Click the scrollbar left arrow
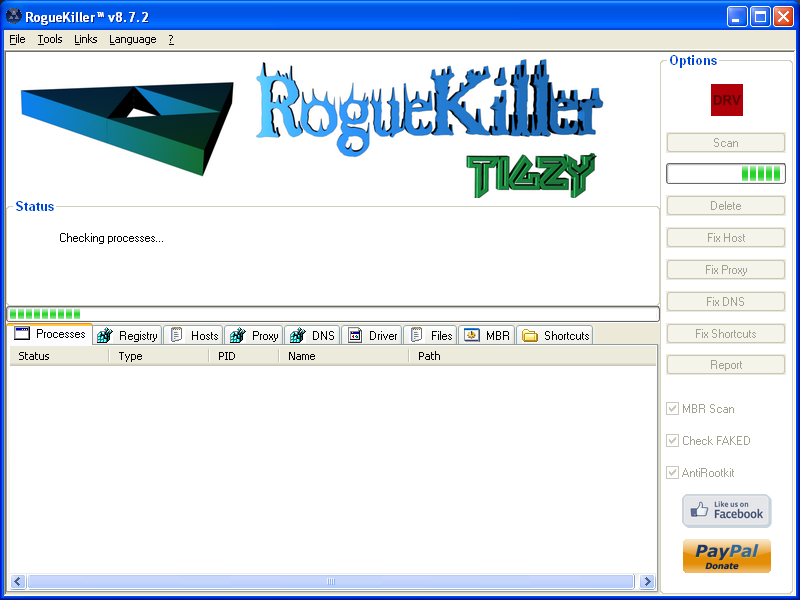The image size is (800, 600). click(x=18, y=581)
